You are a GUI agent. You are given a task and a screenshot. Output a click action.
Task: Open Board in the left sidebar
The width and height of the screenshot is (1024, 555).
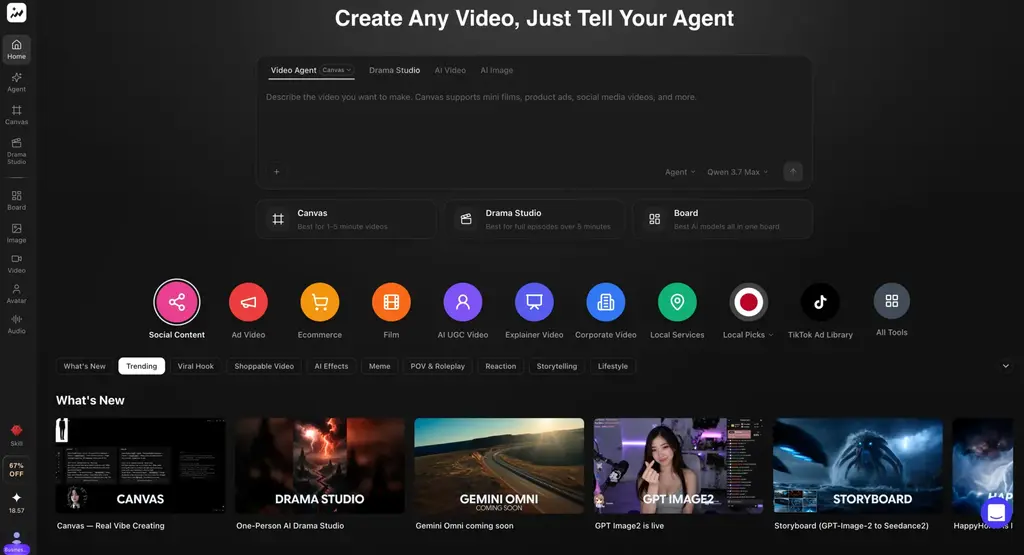16,200
